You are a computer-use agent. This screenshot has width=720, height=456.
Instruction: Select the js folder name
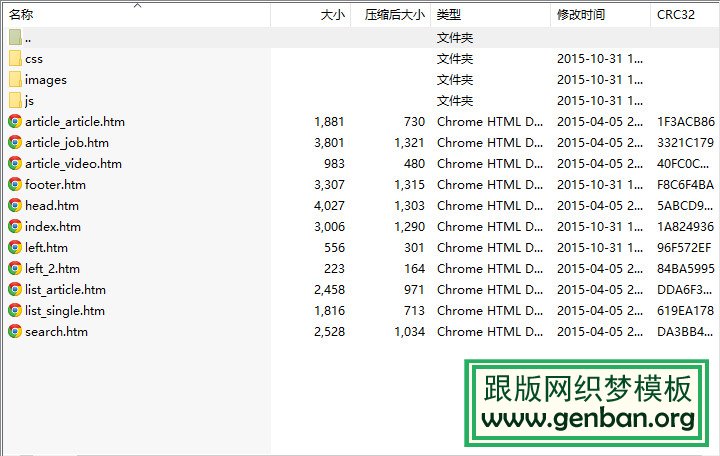click(x=29, y=101)
